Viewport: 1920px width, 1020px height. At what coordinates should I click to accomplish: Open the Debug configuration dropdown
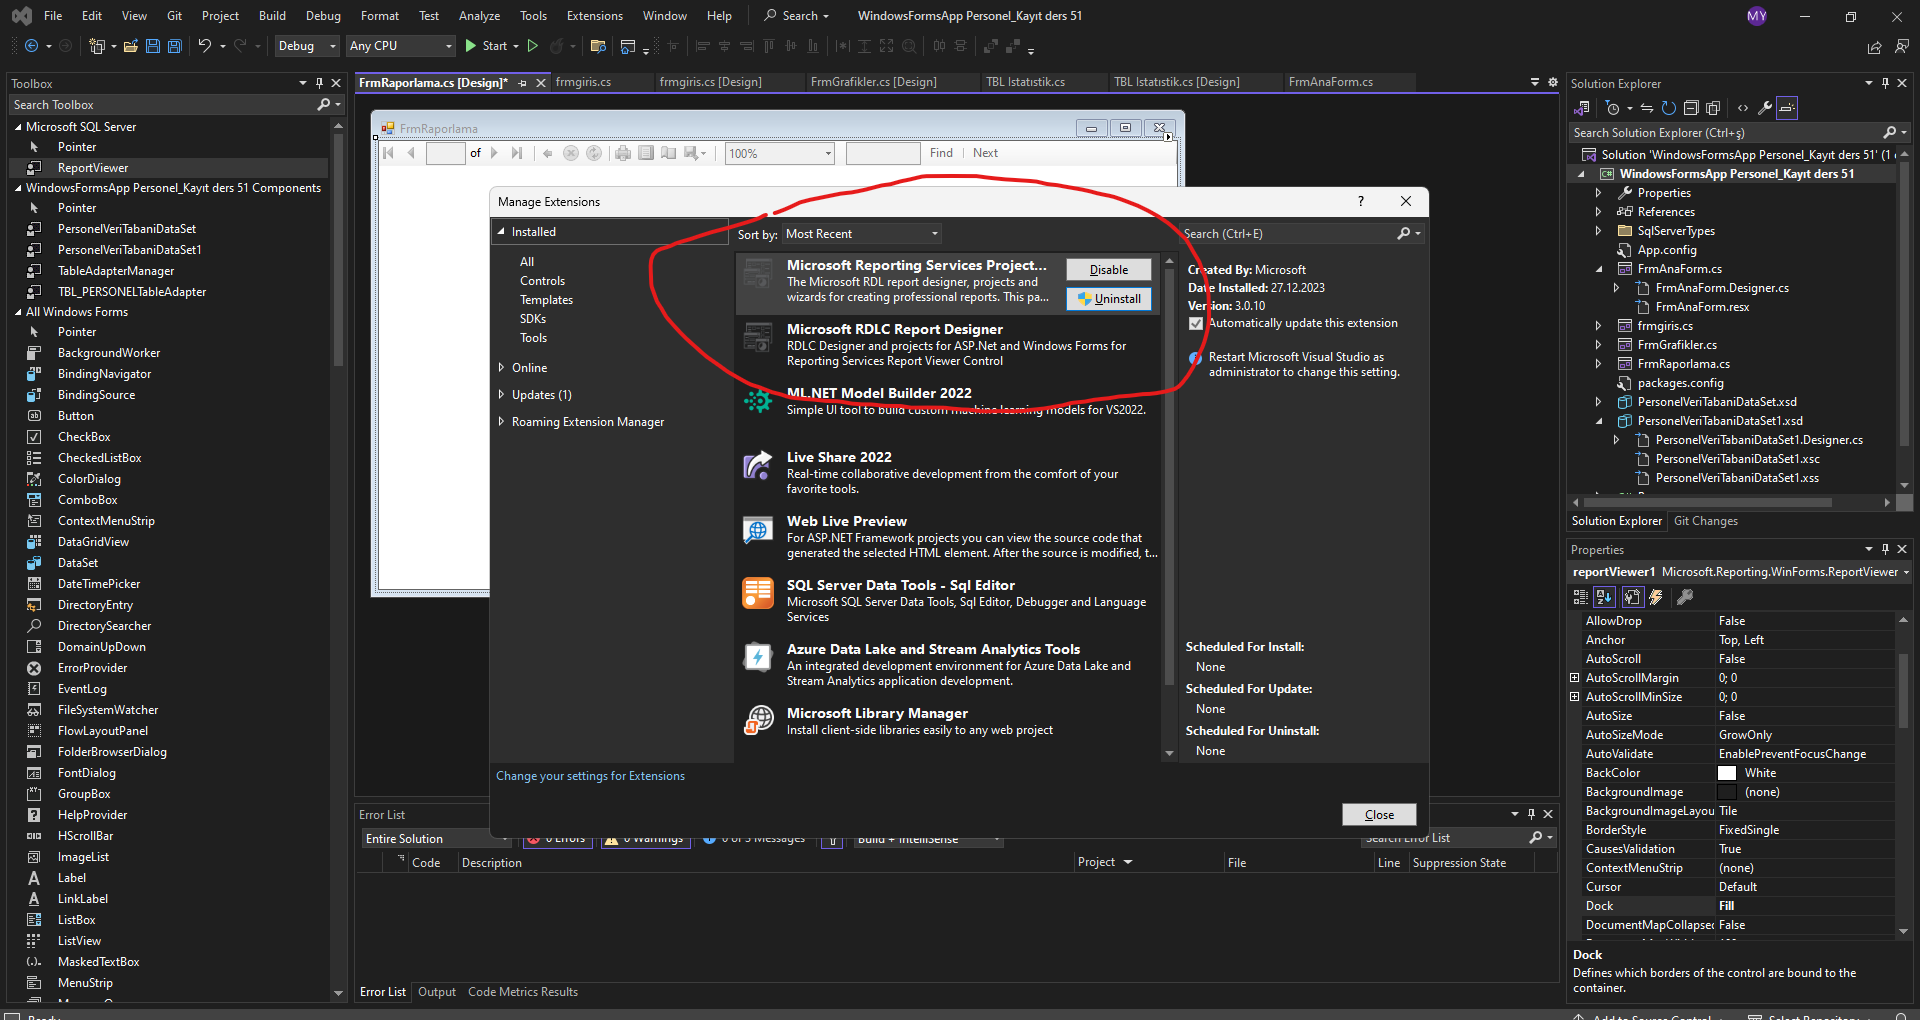click(x=307, y=46)
